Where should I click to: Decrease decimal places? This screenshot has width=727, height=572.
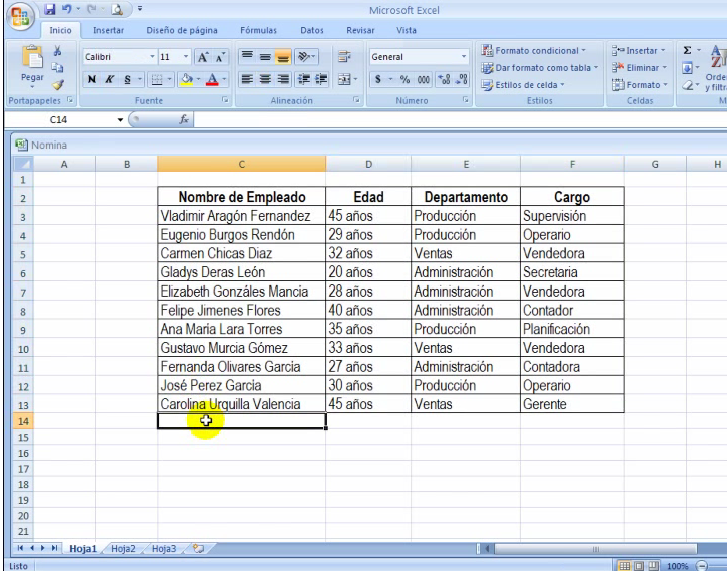pyautogui.click(x=461, y=79)
